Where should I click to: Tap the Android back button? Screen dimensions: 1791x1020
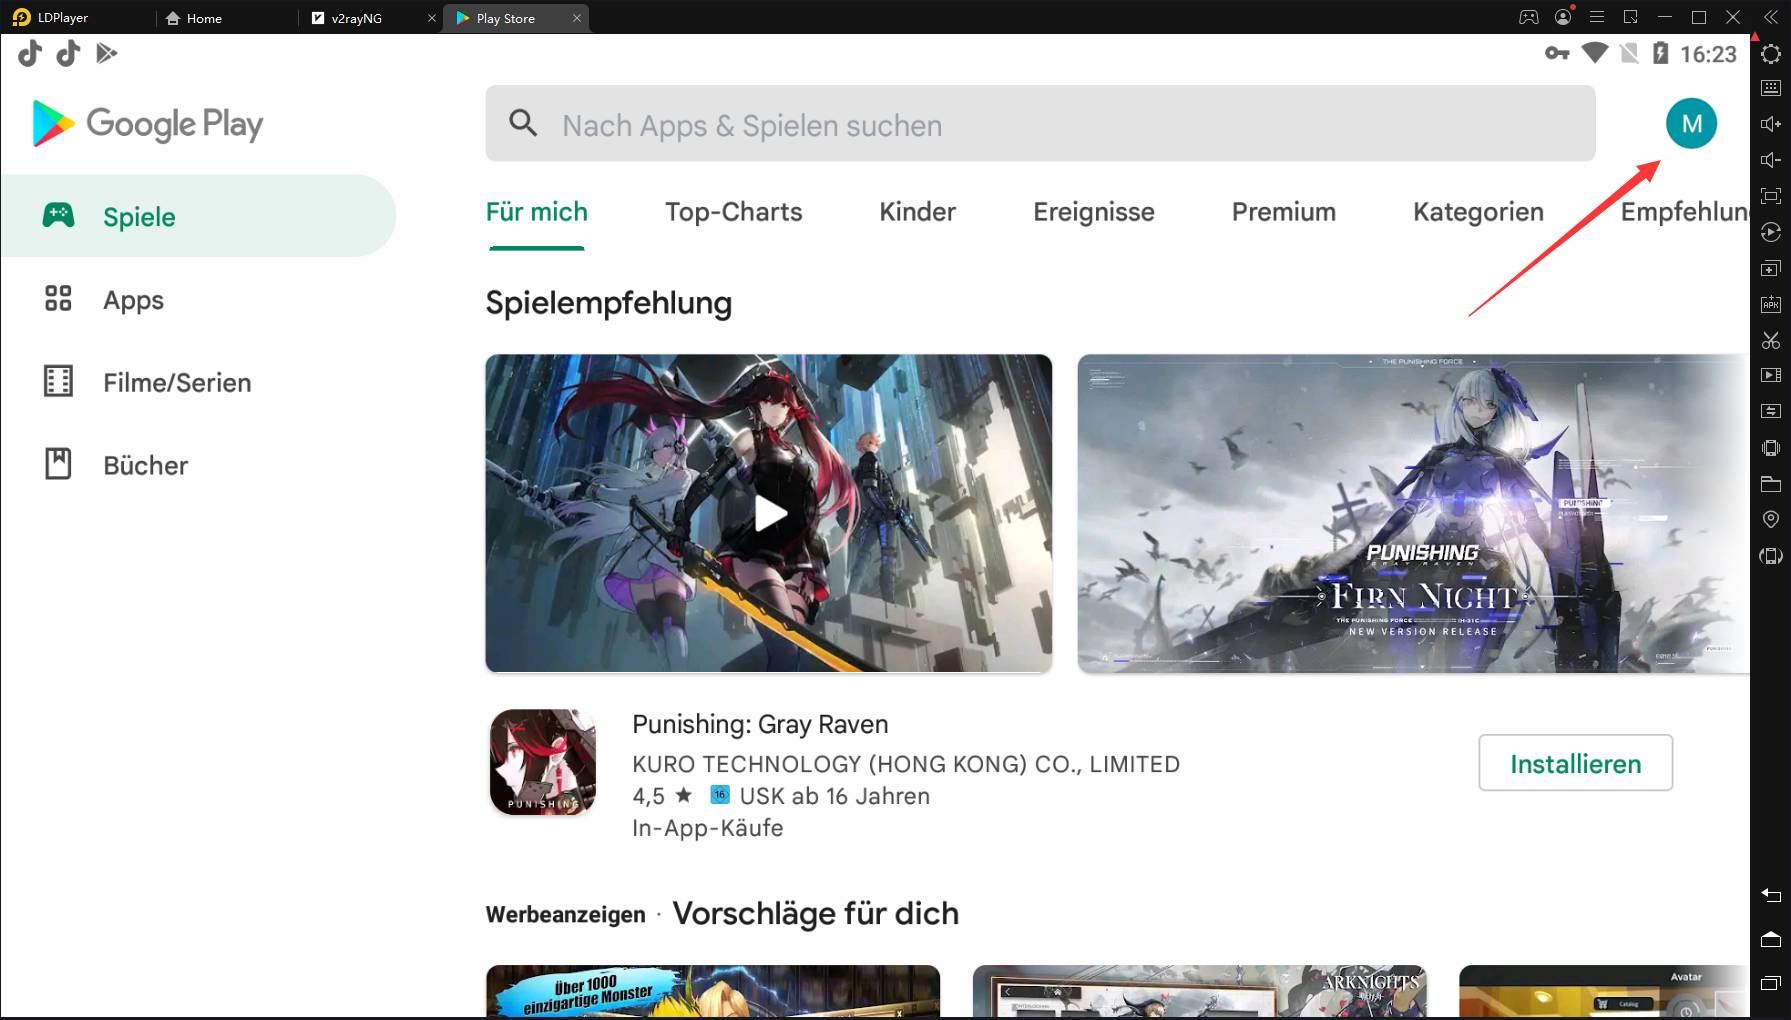click(1771, 895)
